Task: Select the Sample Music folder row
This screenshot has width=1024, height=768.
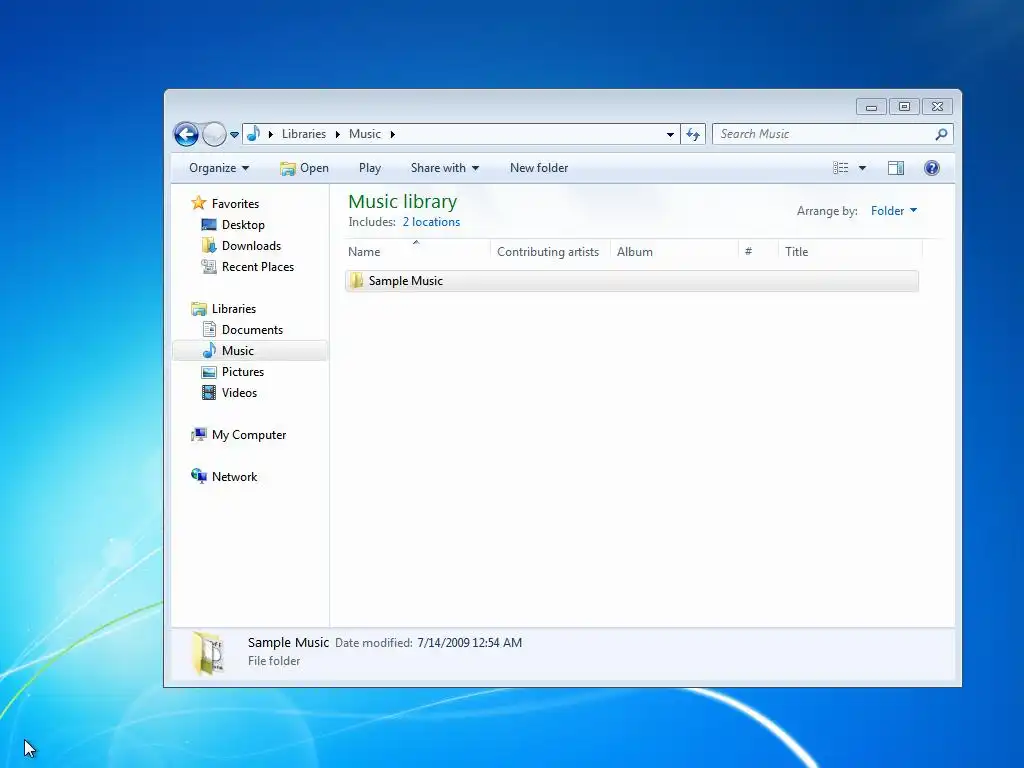Action: (632, 281)
